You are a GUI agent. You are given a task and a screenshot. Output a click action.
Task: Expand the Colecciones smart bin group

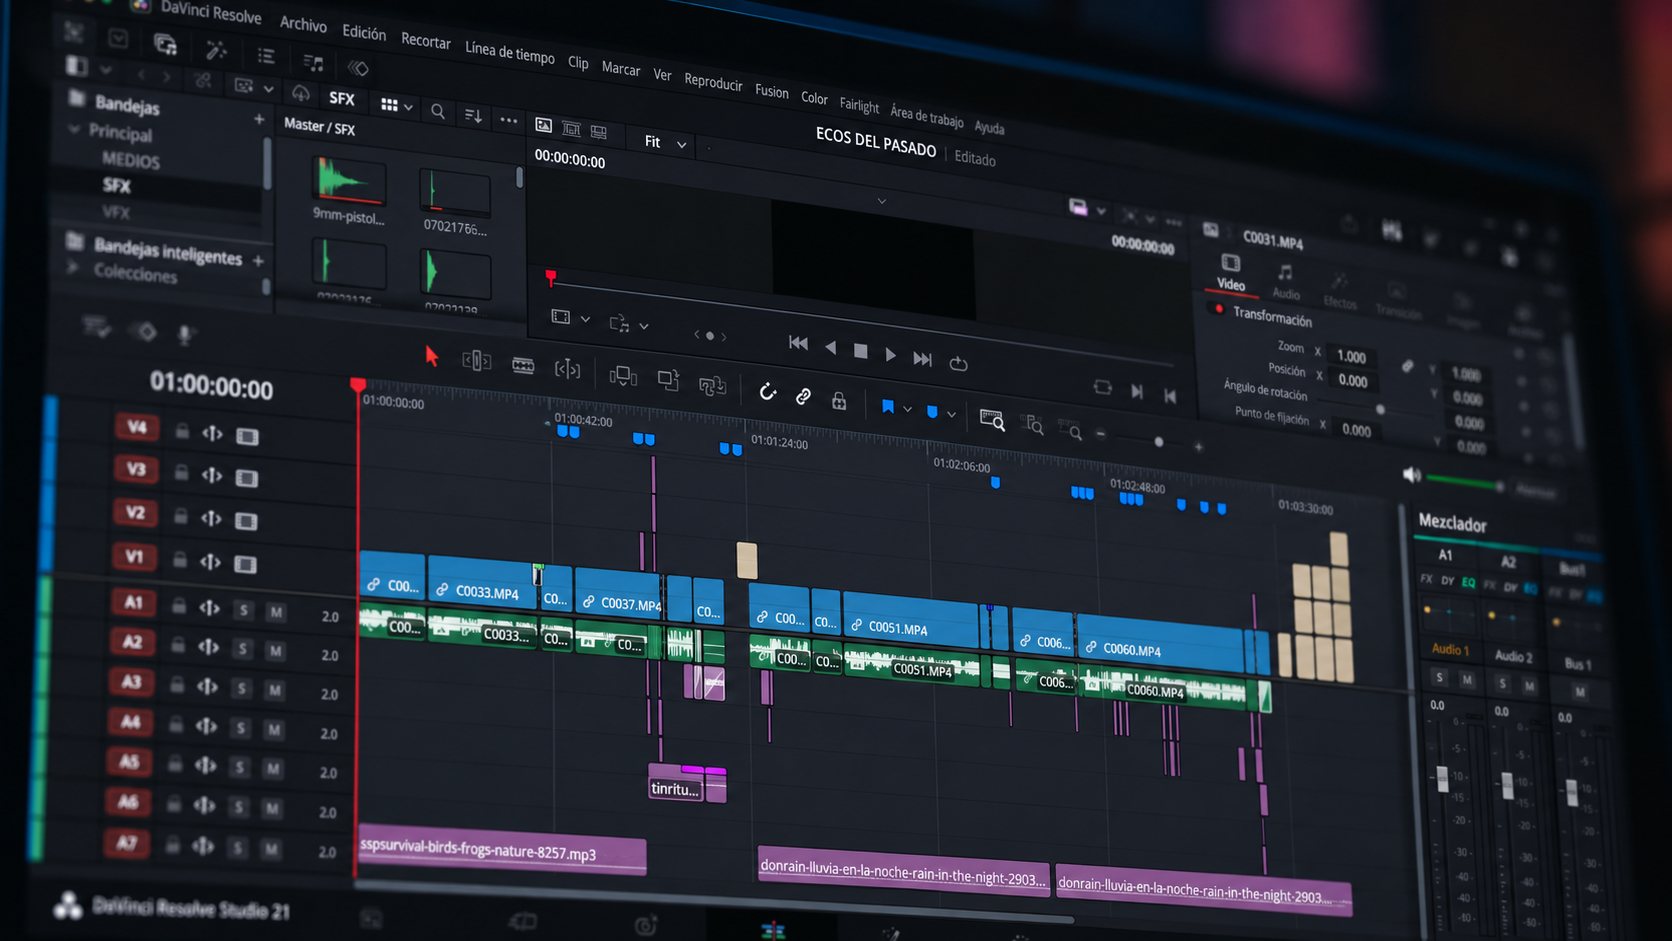click(x=72, y=267)
